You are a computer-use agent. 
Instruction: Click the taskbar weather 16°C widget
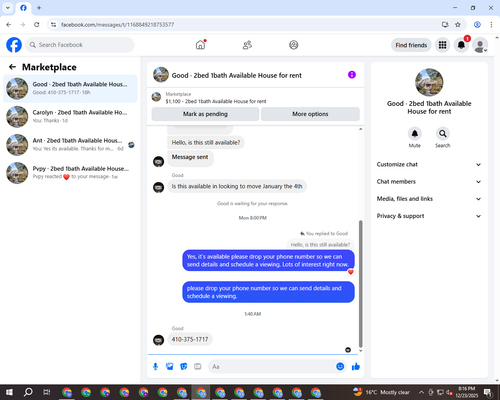[381, 392]
